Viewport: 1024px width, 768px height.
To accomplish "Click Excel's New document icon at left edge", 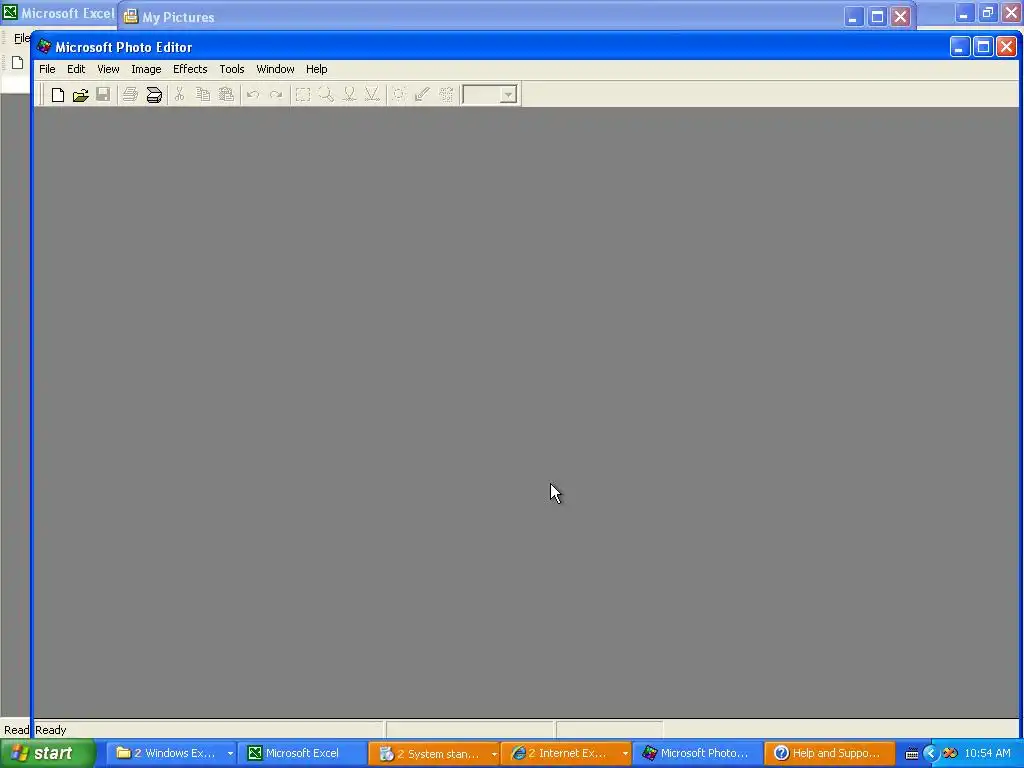I will tap(18, 63).
